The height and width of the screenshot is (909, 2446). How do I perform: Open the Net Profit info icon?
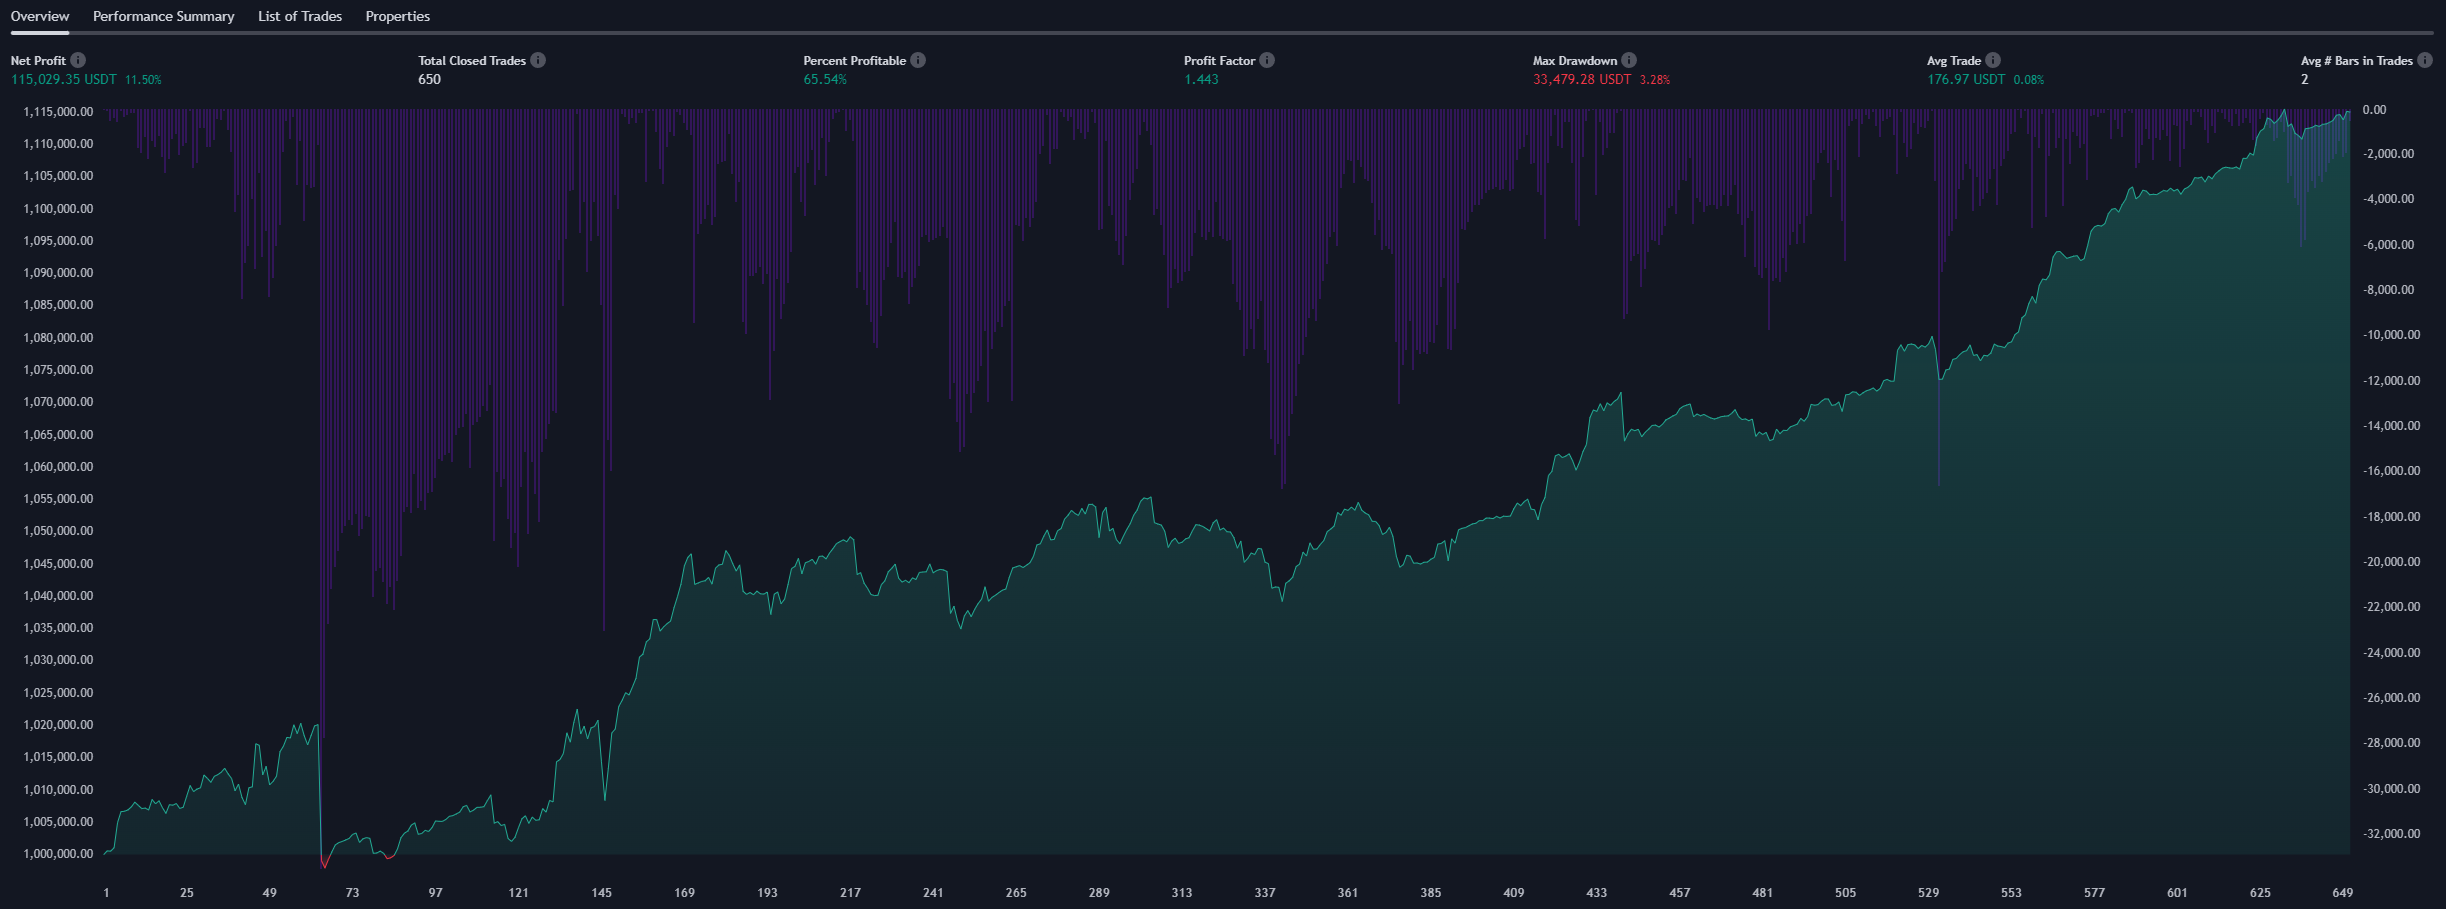coord(78,60)
